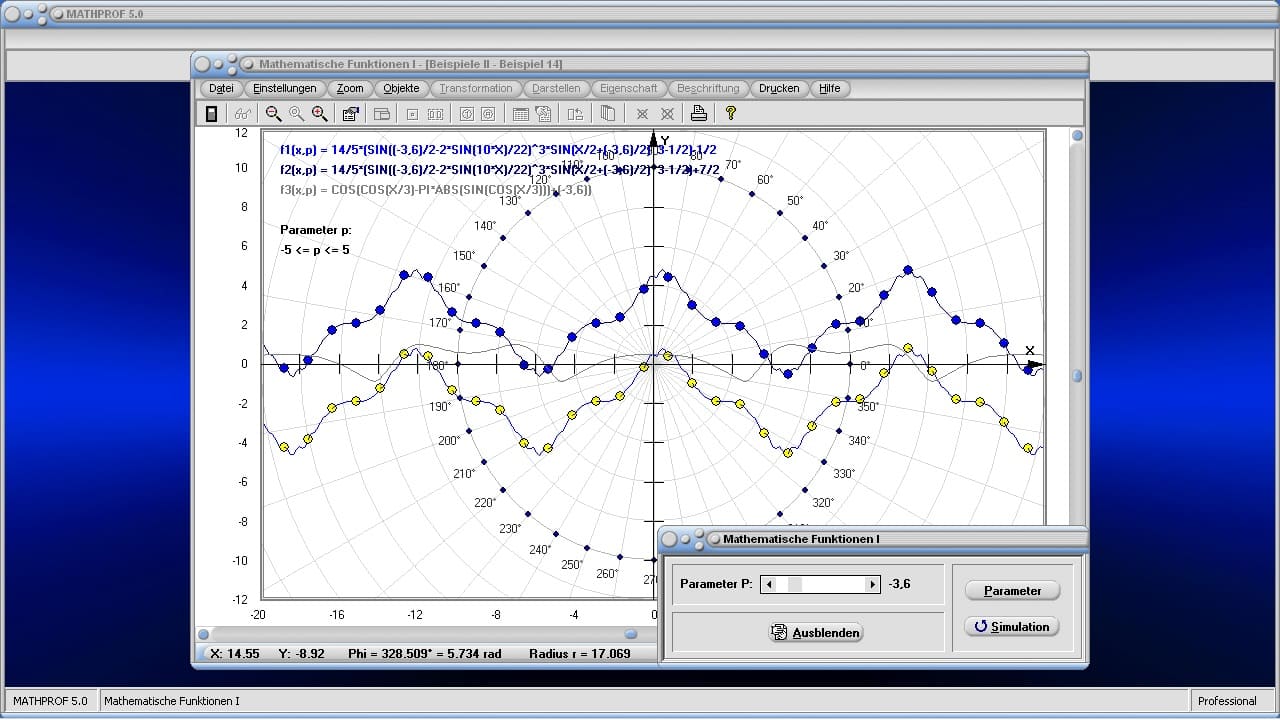Click the table list toolbar icon

pos(520,114)
